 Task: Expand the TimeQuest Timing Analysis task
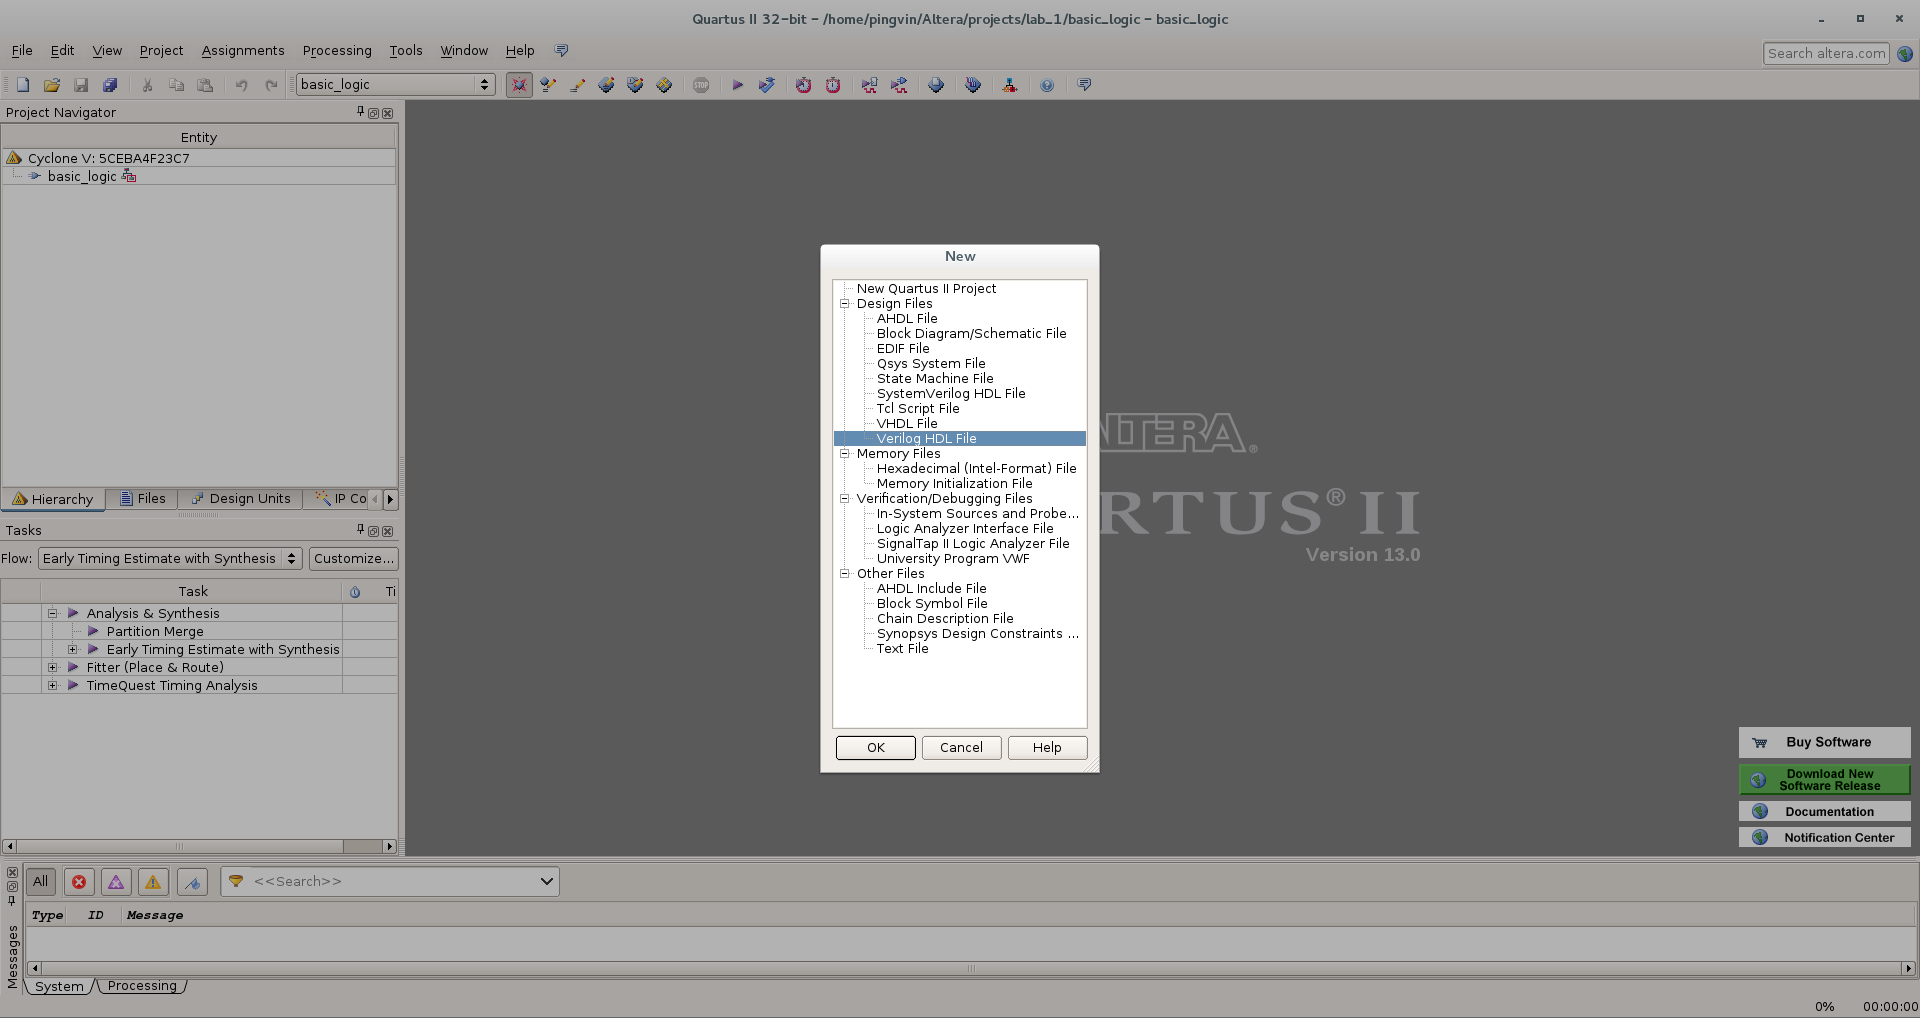coord(53,685)
